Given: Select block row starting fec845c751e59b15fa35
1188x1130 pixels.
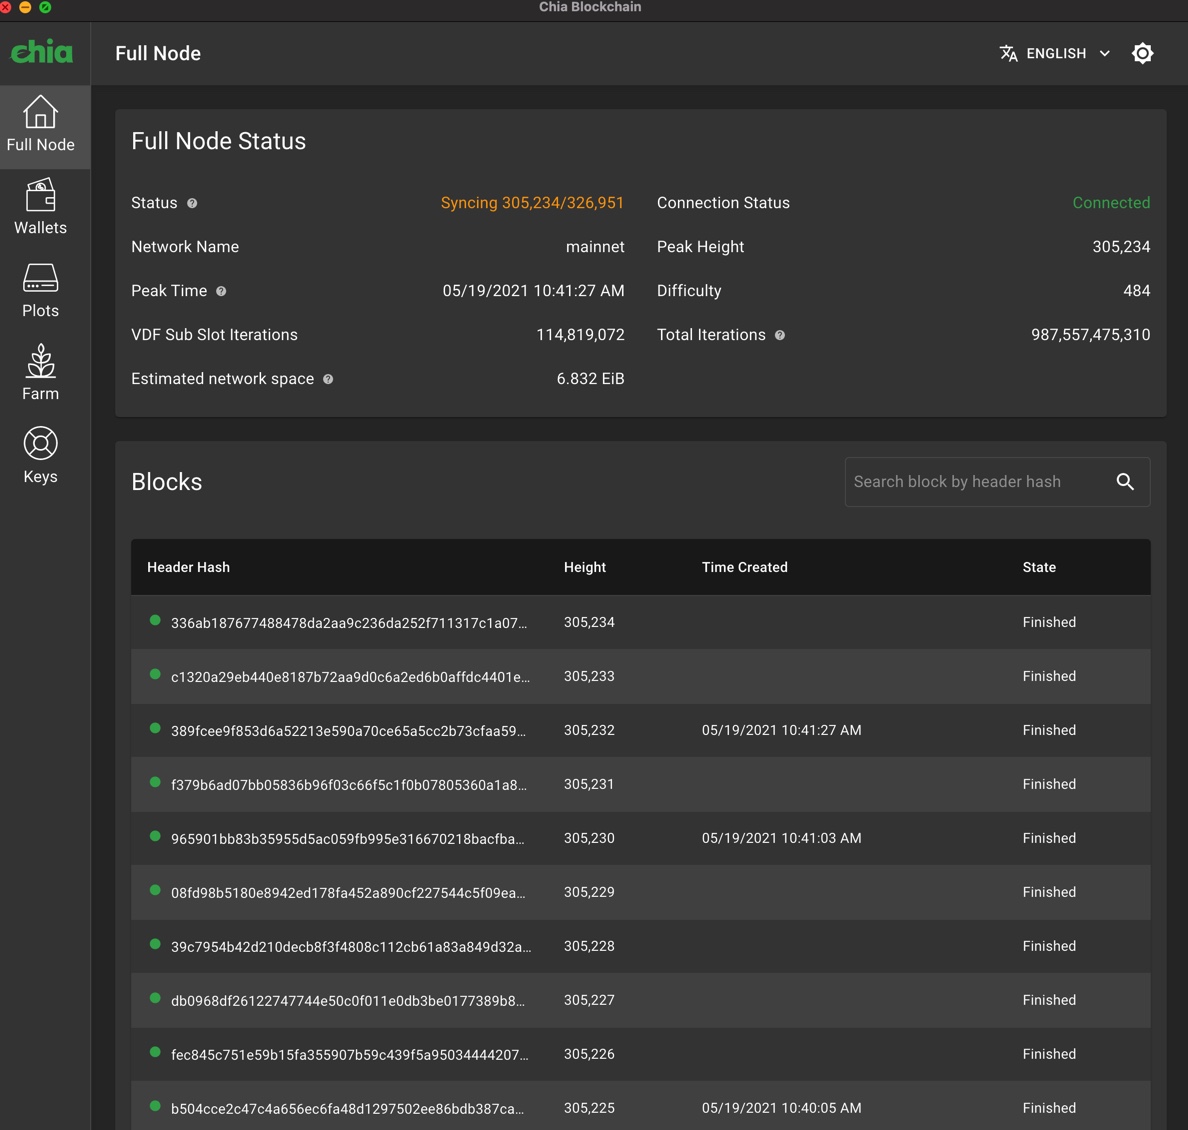Looking at the screenshot, I should [640, 1054].
